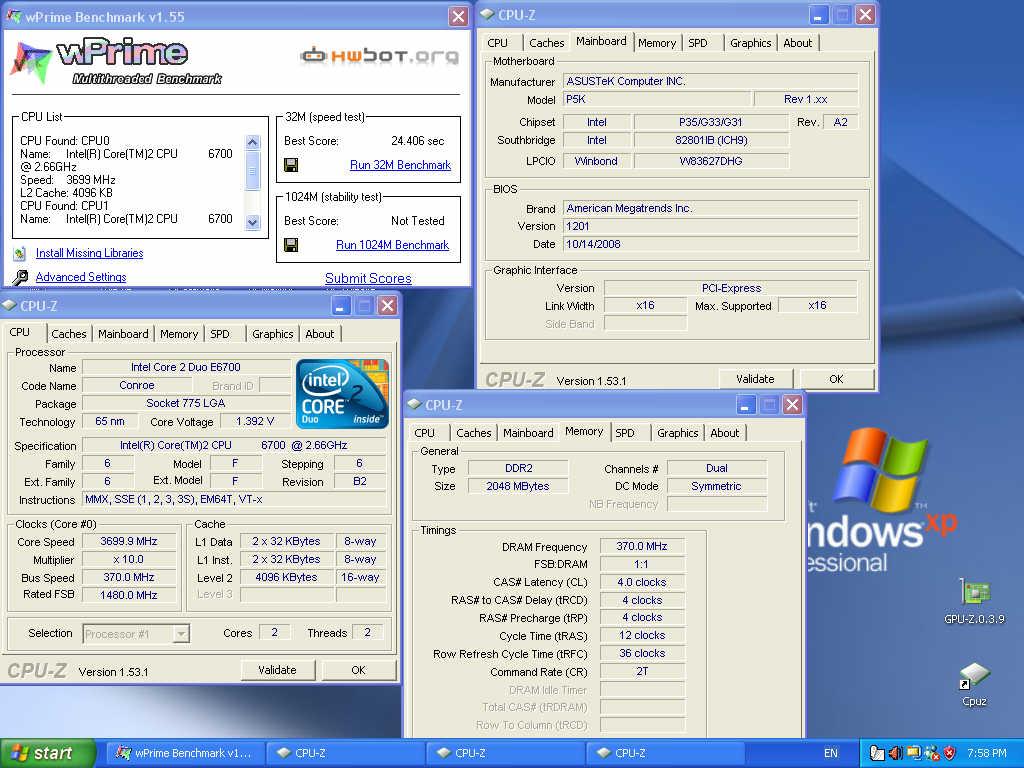Viewport: 1024px width, 768px height.
Task: Open the Install Missing Libraries link
Action: click(89, 253)
